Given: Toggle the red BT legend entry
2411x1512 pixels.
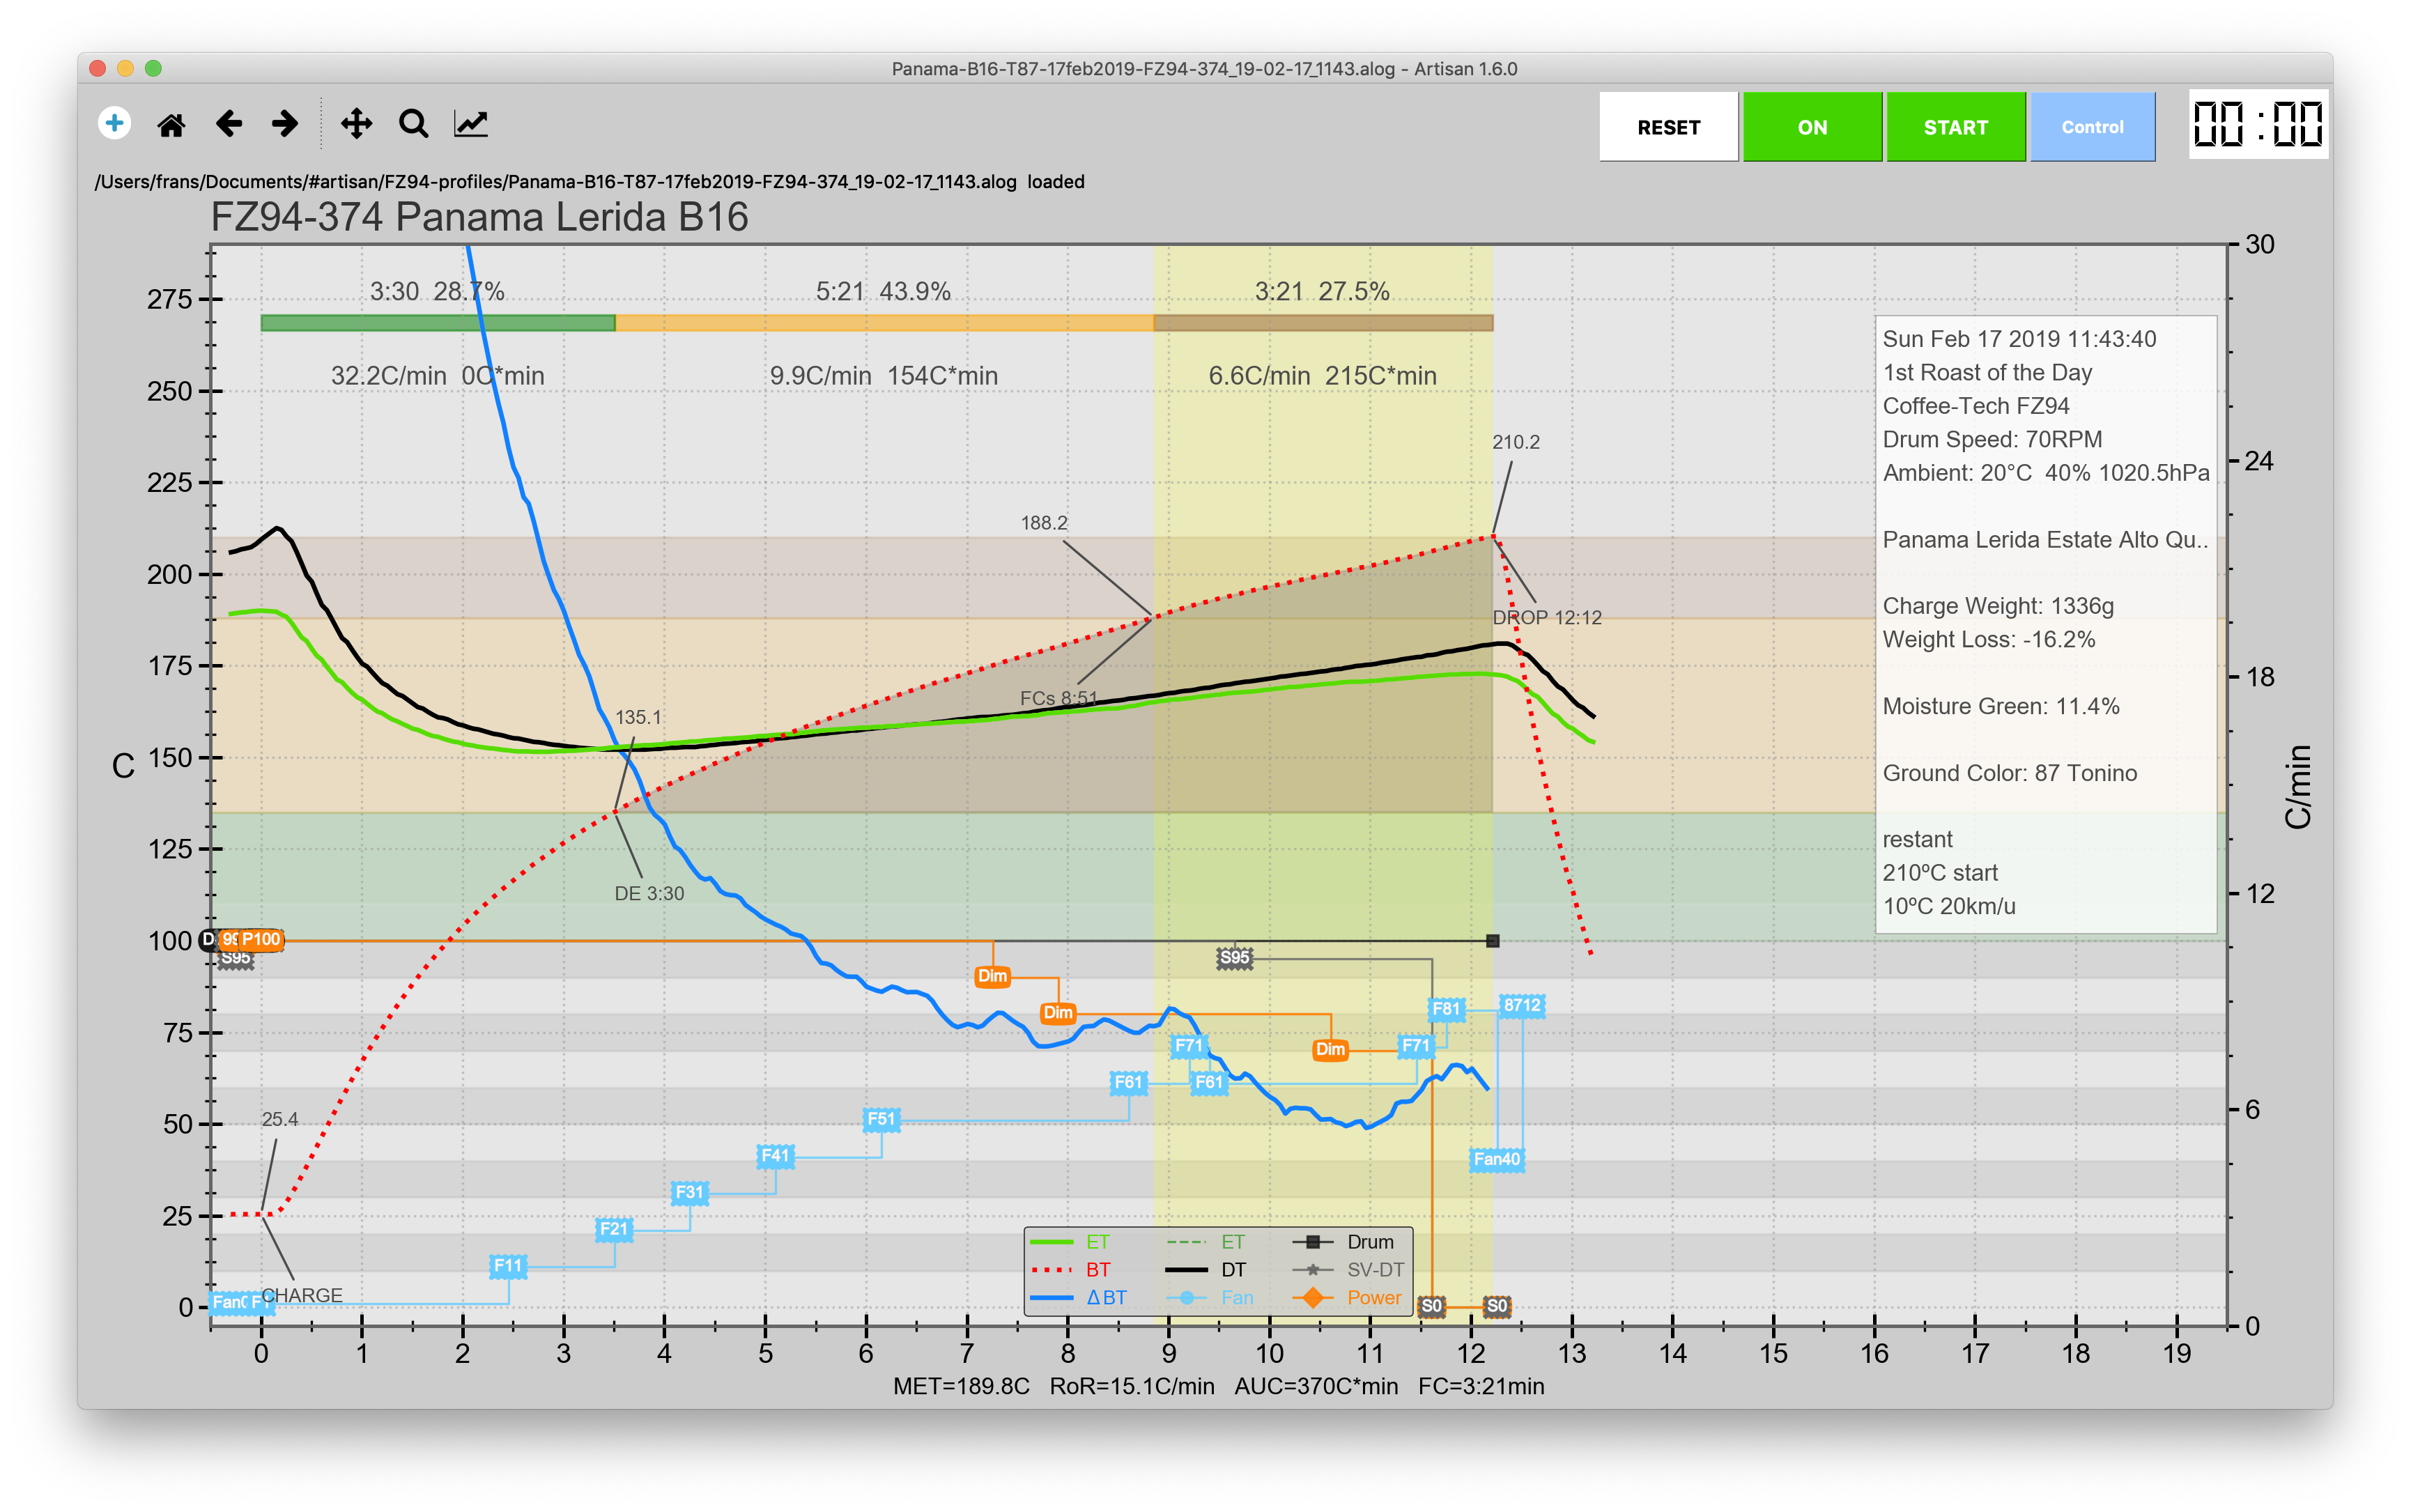Looking at the screenshot, I should [1097, 1270].
